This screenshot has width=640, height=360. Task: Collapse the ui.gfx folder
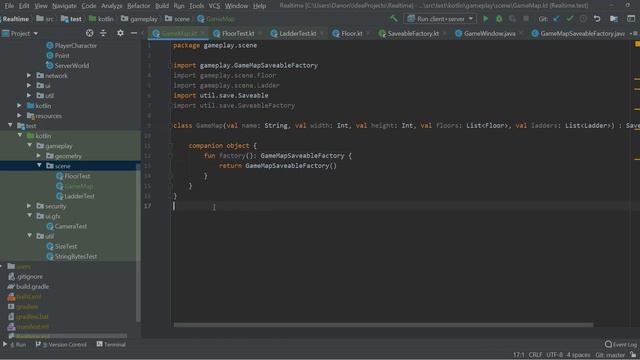[29, 216]
